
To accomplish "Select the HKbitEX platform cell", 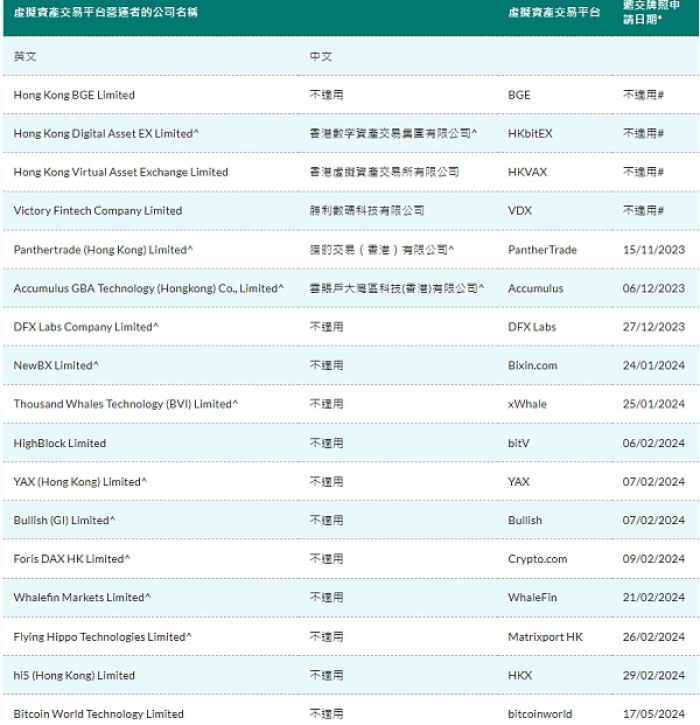I will point(530,134).
